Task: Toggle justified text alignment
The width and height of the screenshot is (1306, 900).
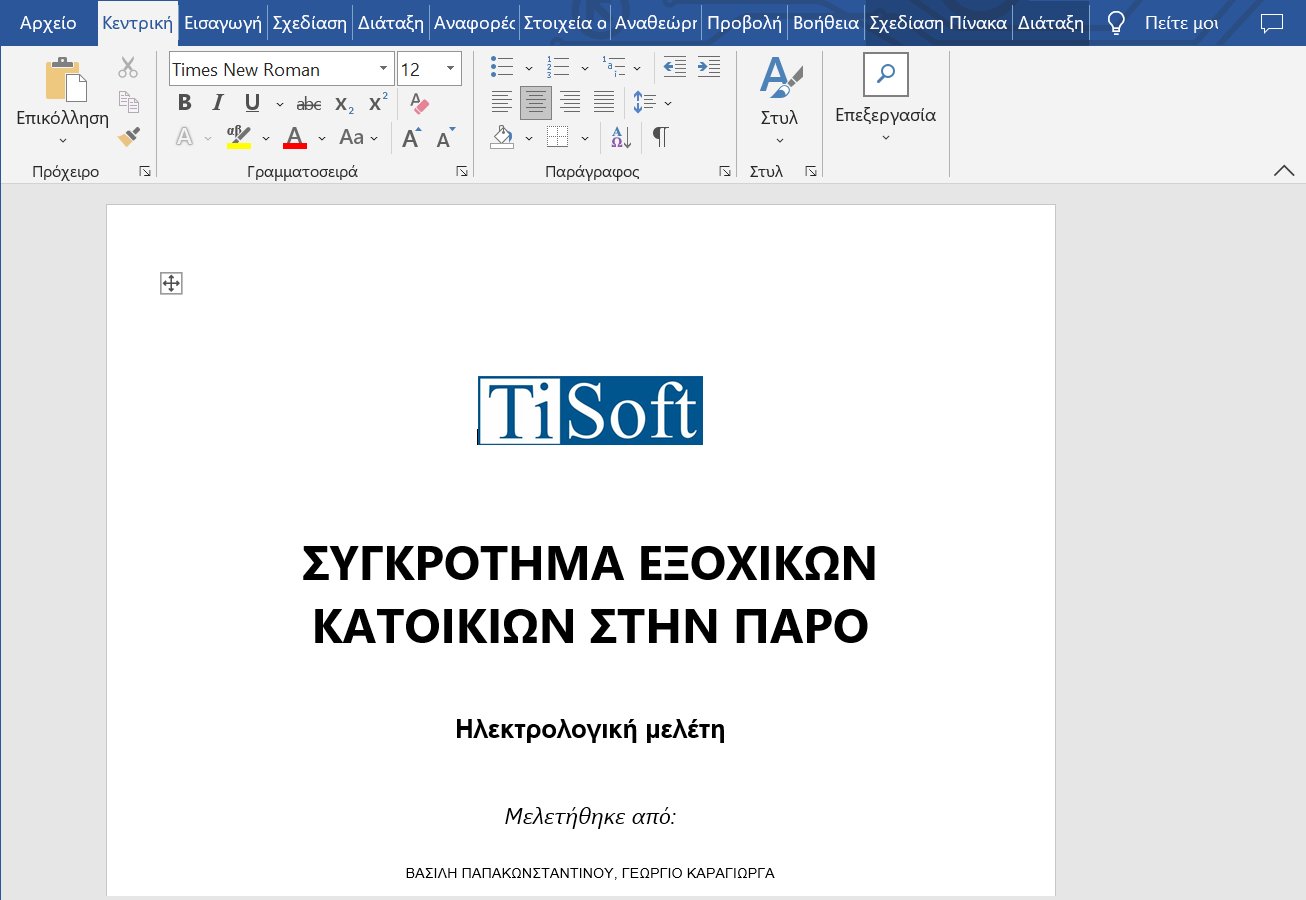Action: [603, 102]
